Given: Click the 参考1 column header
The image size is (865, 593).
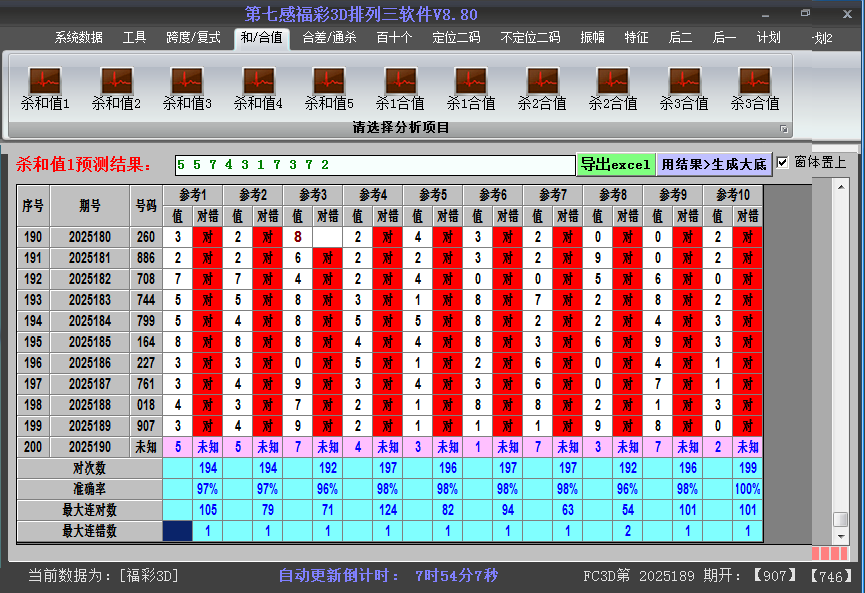Looking at the screenshot, I should [x=193, y=195].
